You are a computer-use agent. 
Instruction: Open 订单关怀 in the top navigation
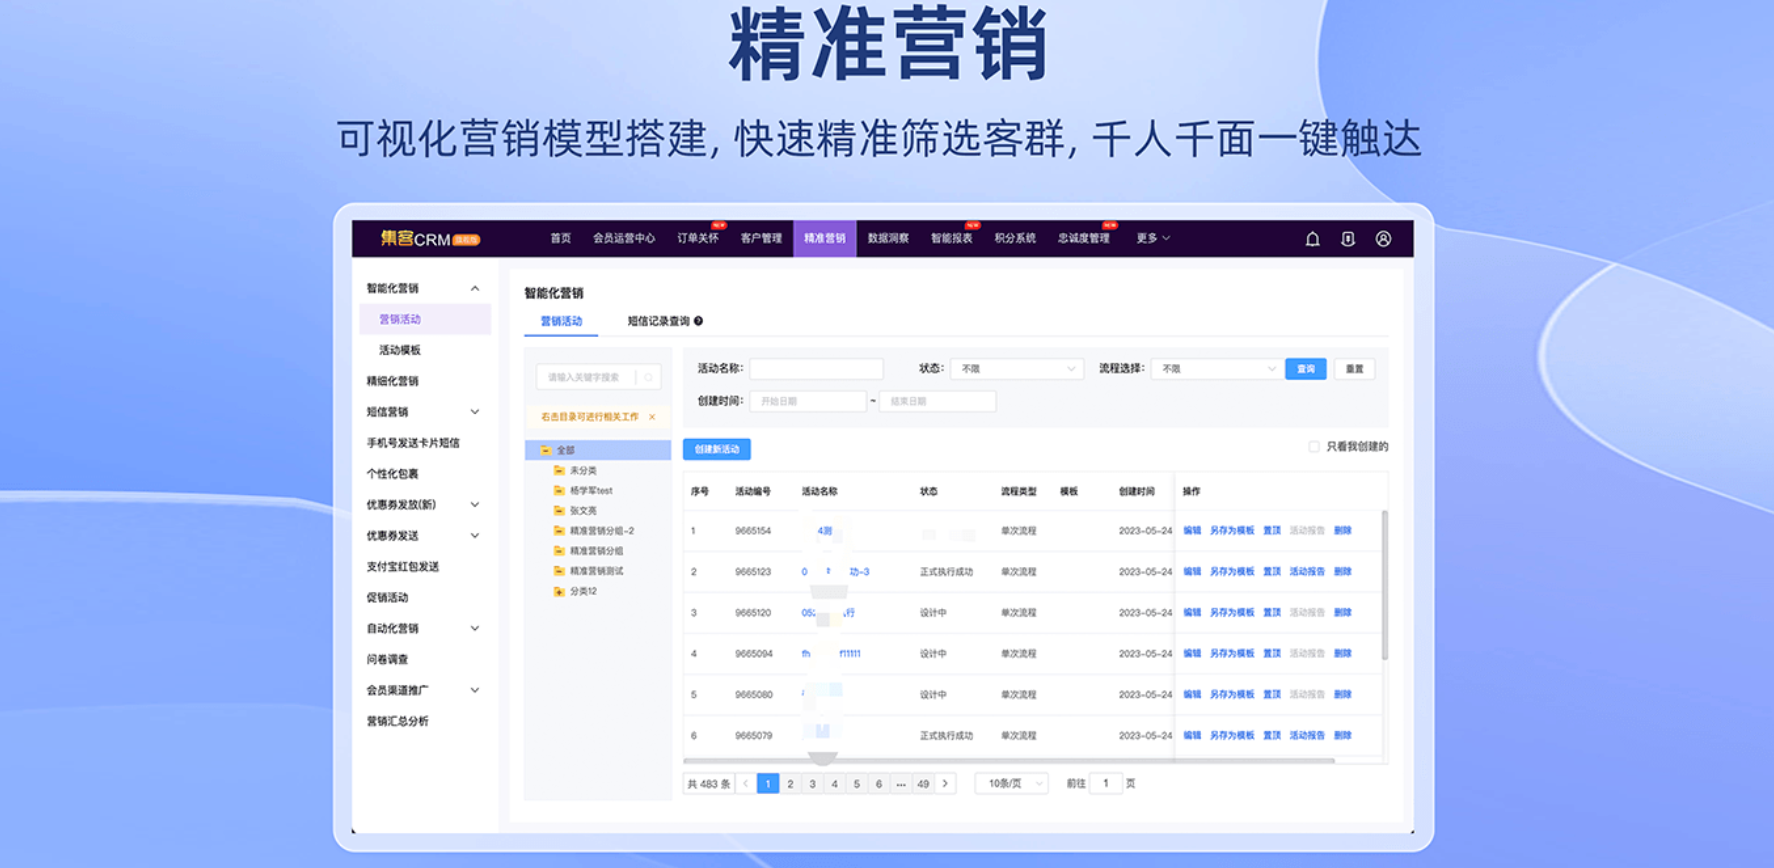pyautogui.click(x=697, y=238)
